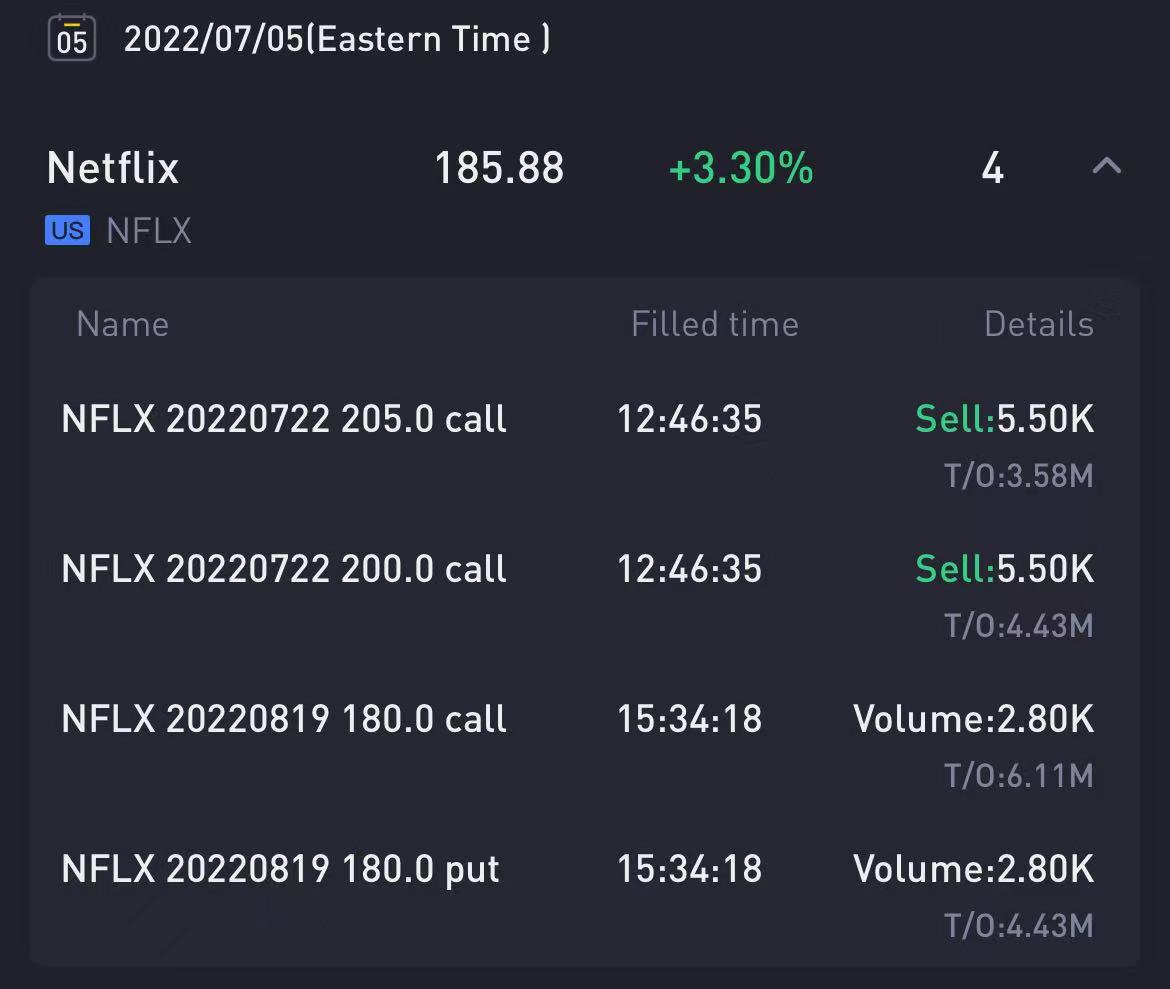Click the Name column header
The width and height of the screenshot is (1170, 989).
click(122, 324)
